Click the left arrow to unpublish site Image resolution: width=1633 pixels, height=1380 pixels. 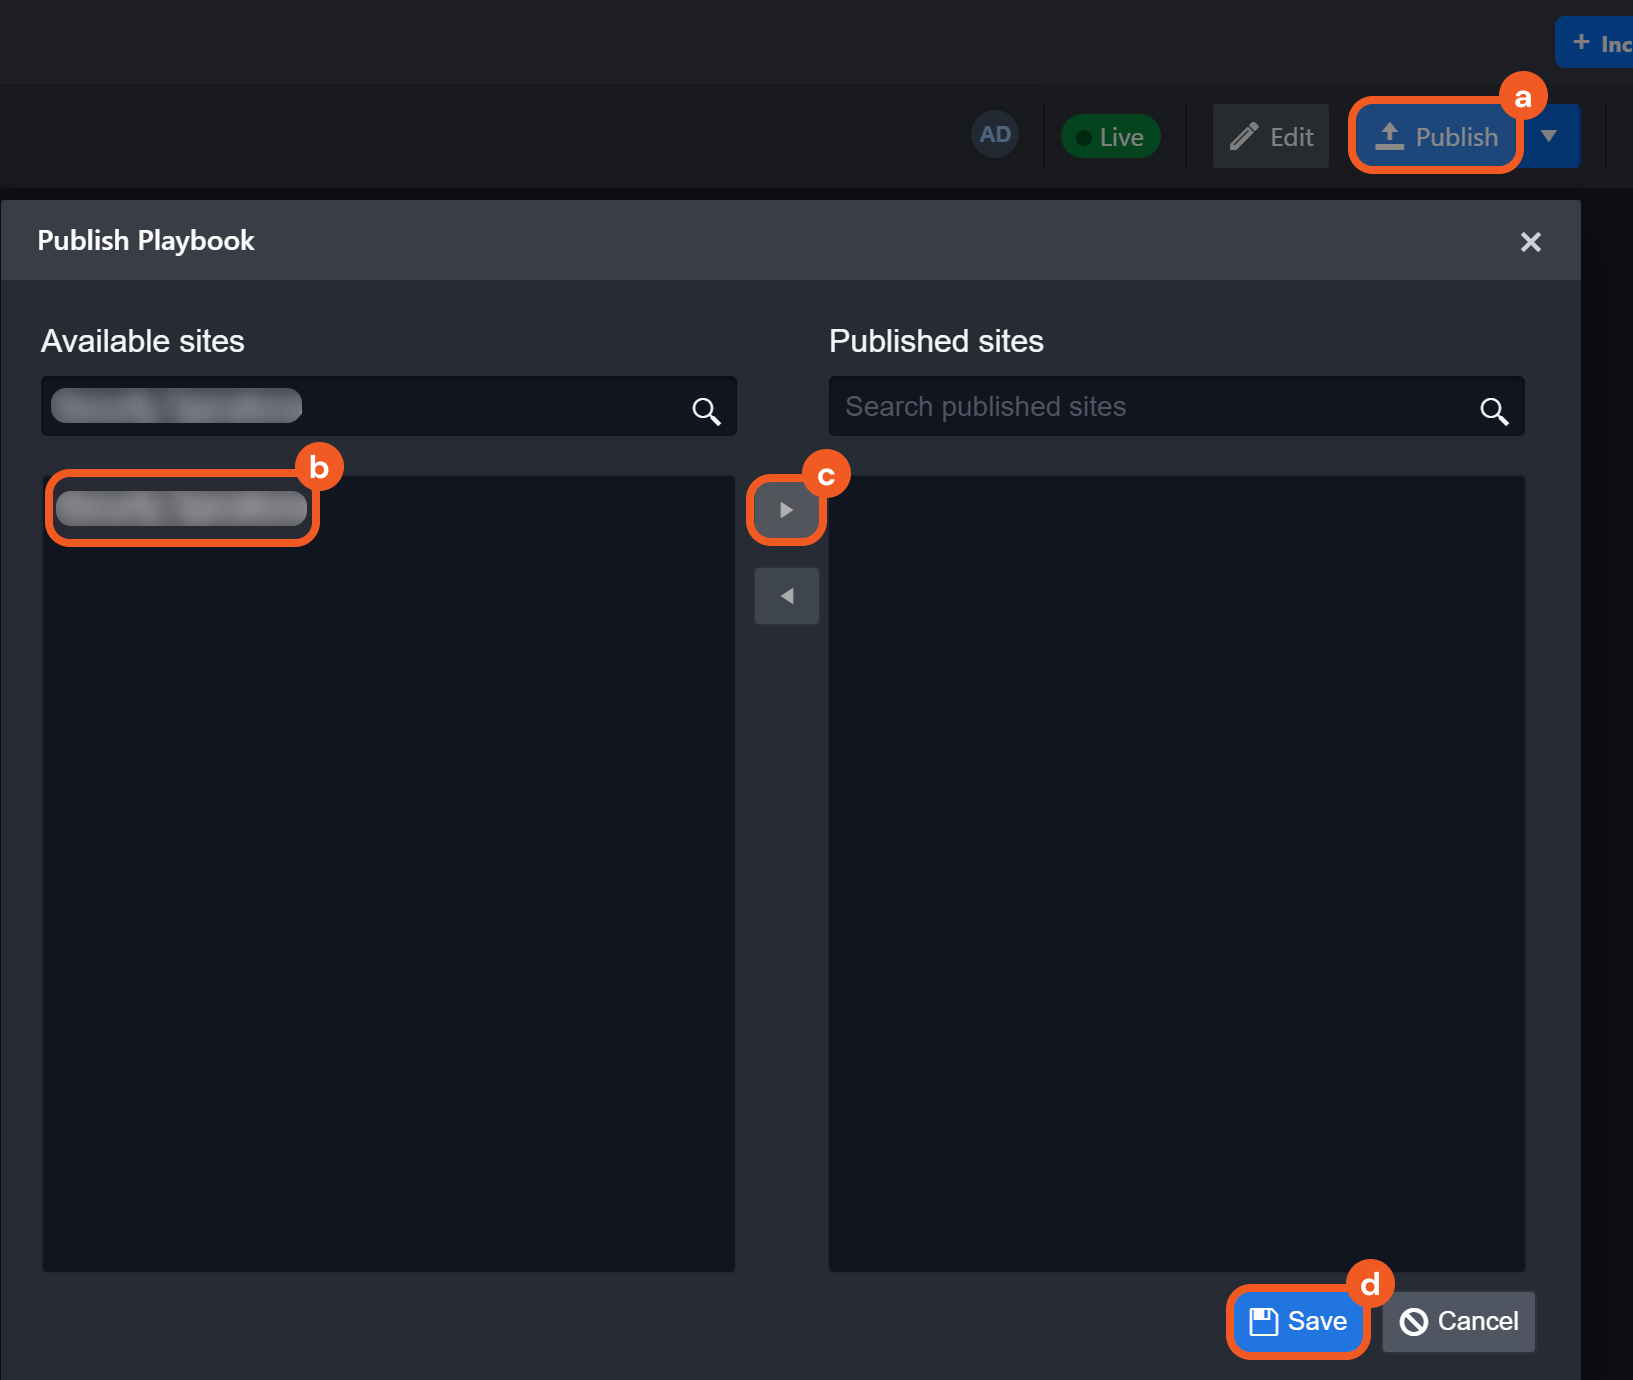tap(787, 596)
